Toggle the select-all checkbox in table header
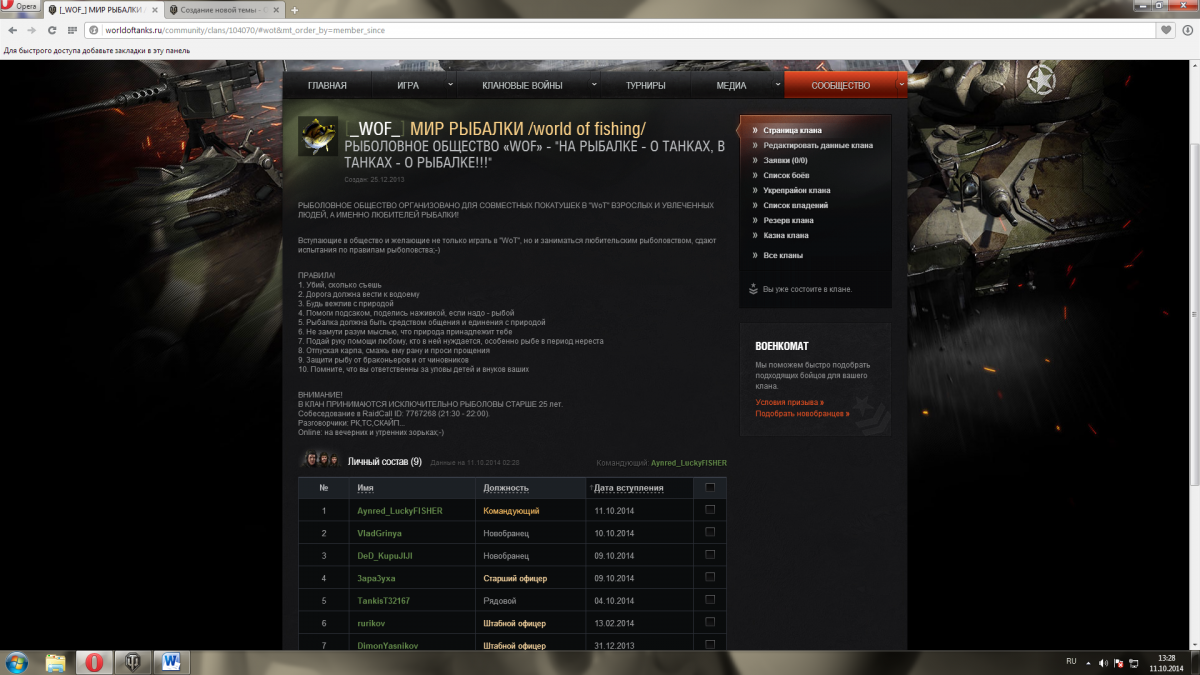 click(x=710, y=487)
